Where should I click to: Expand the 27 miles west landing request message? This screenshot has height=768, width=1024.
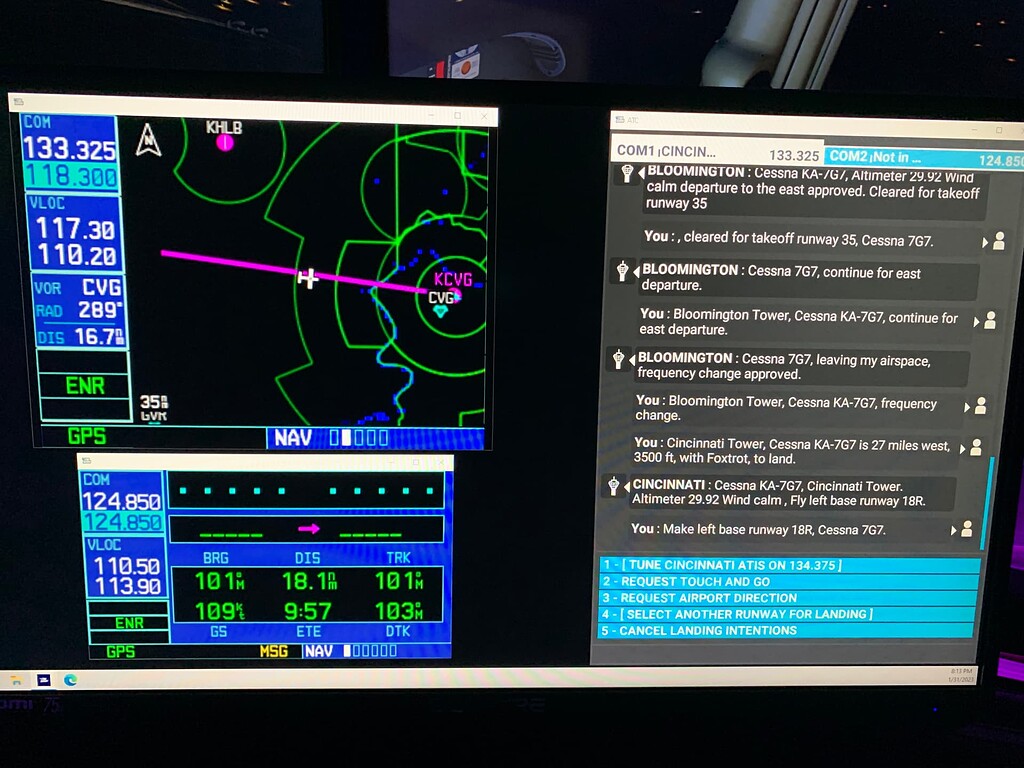790,453
